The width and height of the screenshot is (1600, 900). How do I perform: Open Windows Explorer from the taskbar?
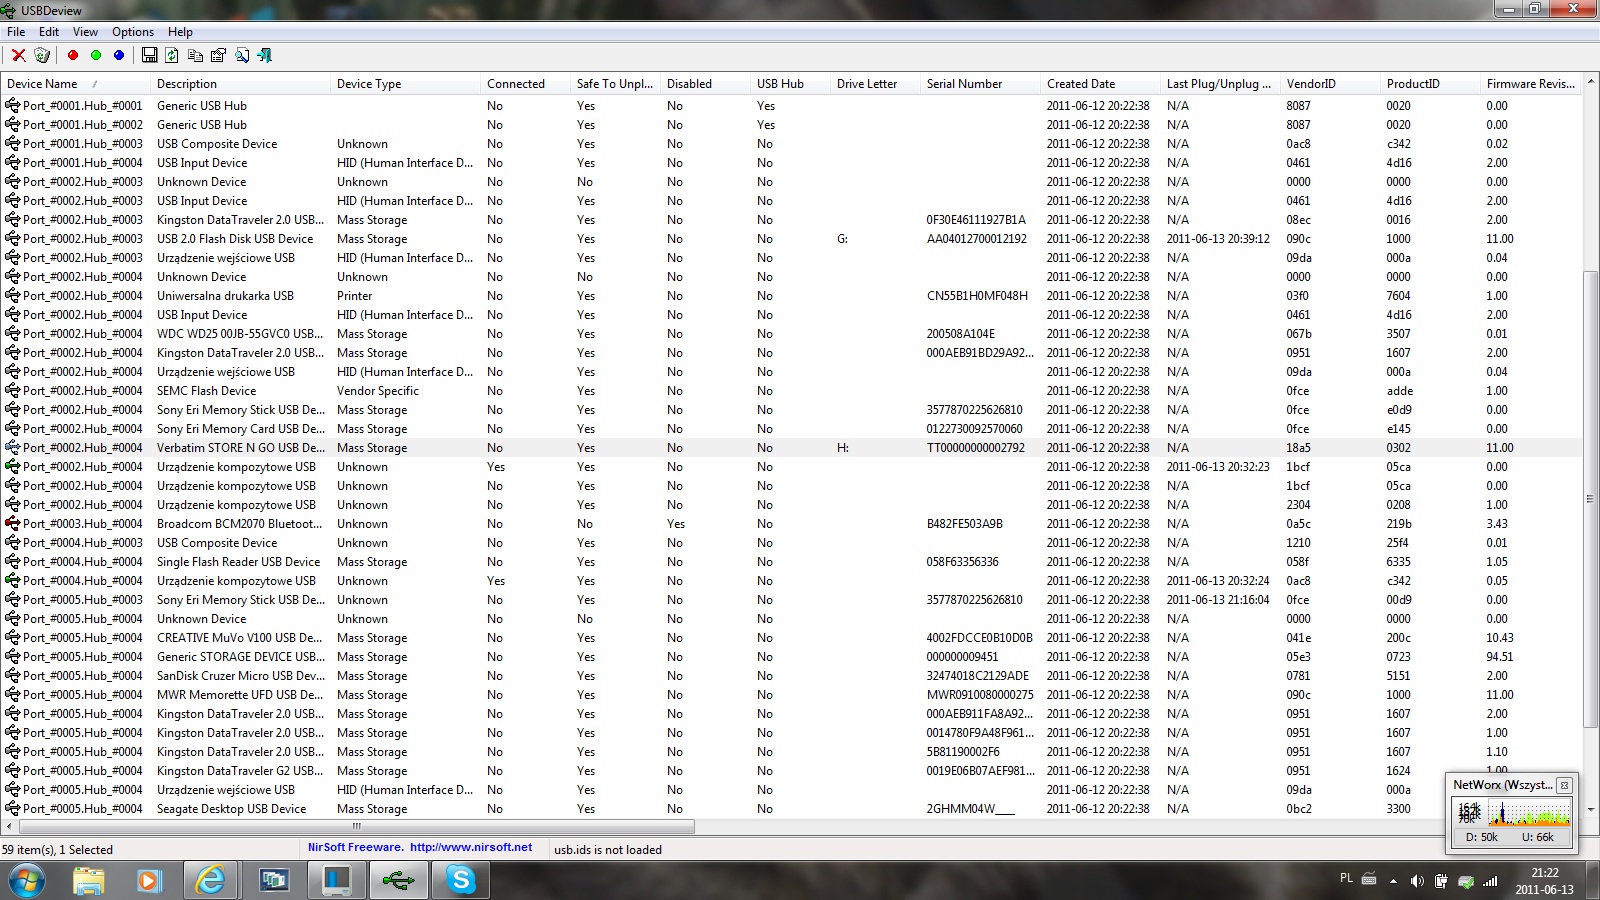[89, 881]
